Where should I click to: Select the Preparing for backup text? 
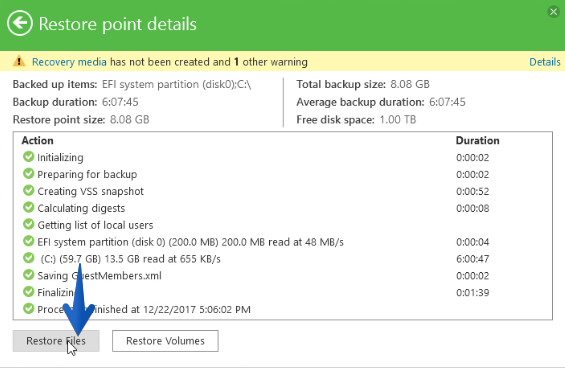point(87,174)
